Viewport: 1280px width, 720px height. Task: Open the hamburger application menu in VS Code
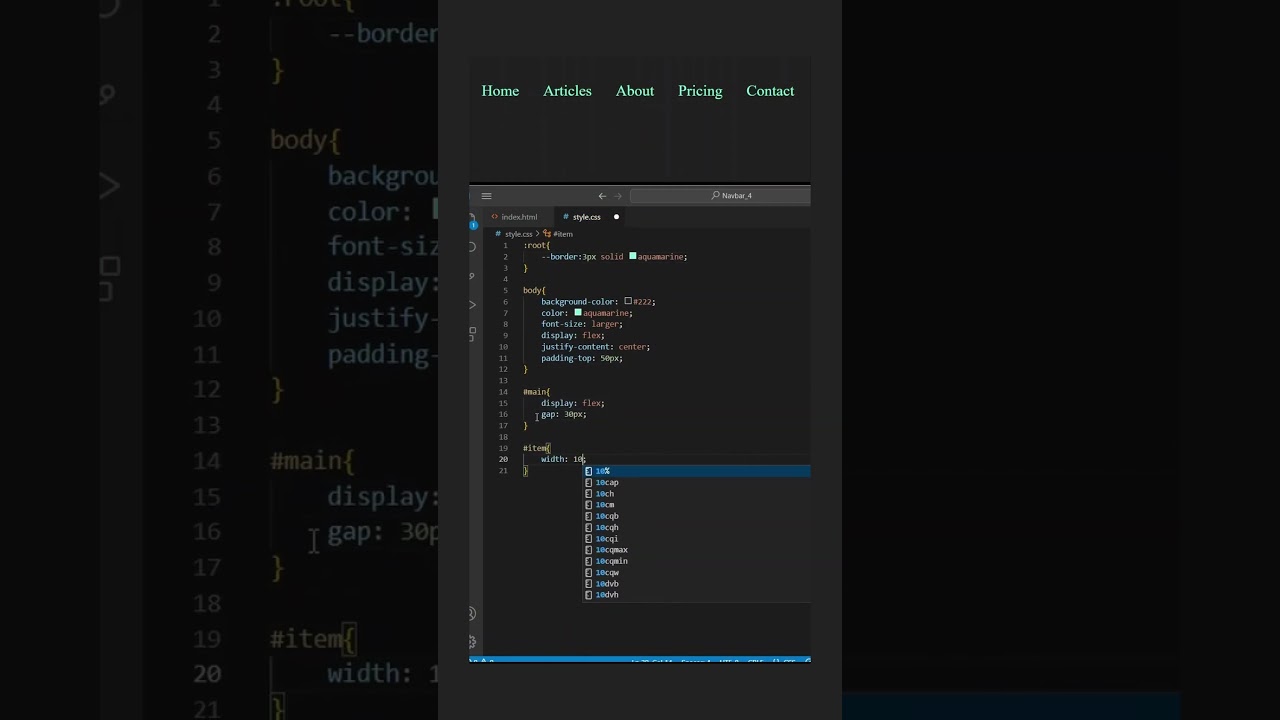486,196
